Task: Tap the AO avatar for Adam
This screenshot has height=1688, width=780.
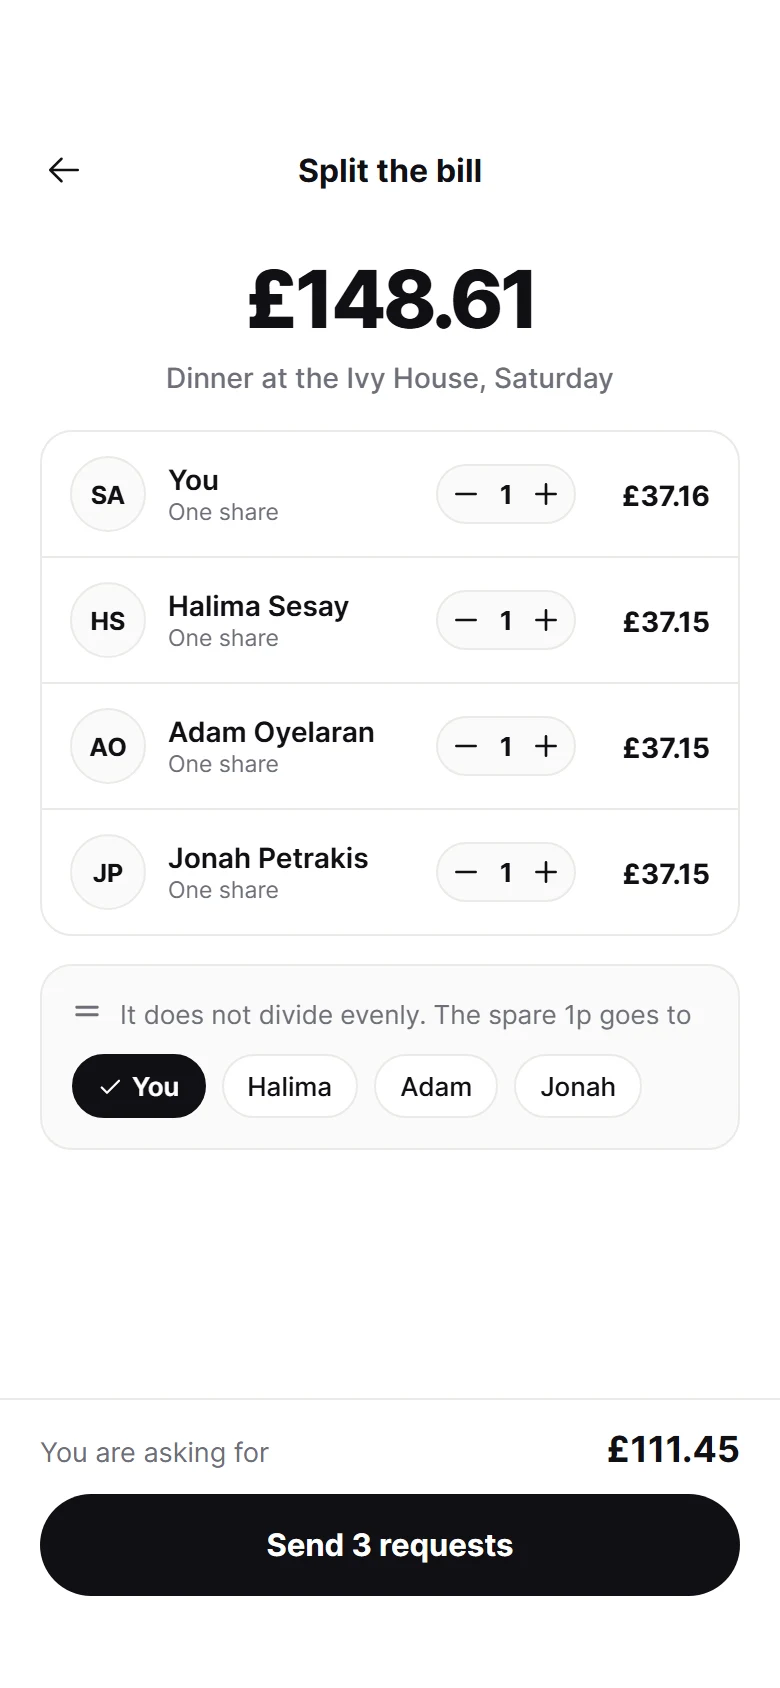Action: pyautogui.click(x=108, y=746)
